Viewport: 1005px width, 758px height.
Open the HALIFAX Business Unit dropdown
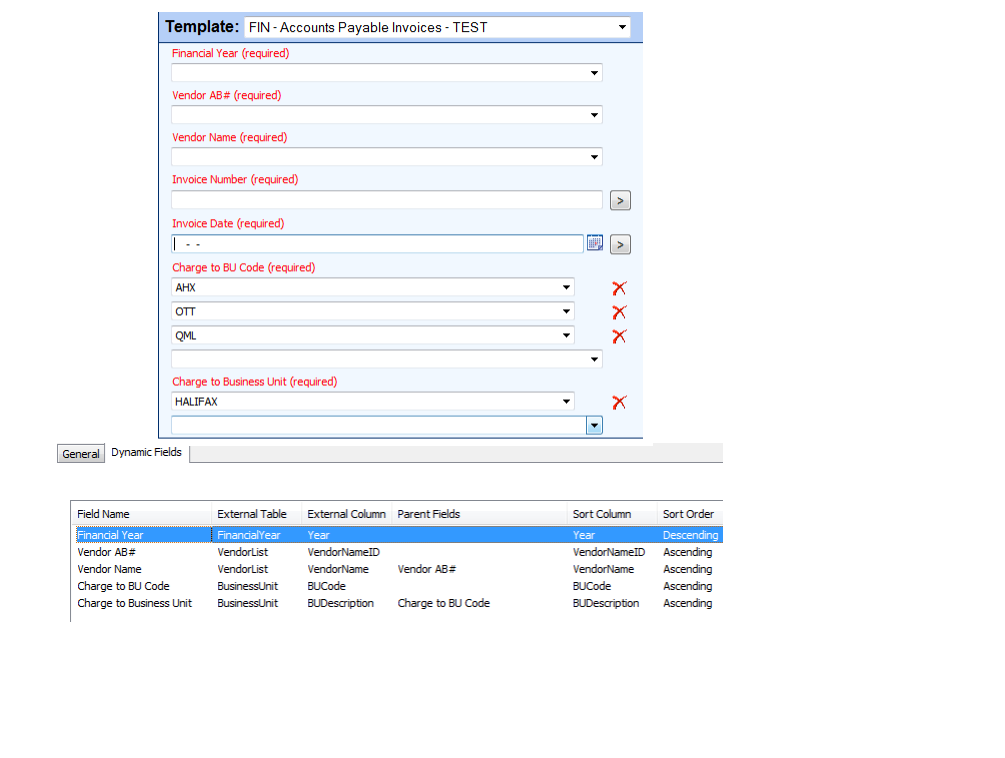click(x=566, y=402)
